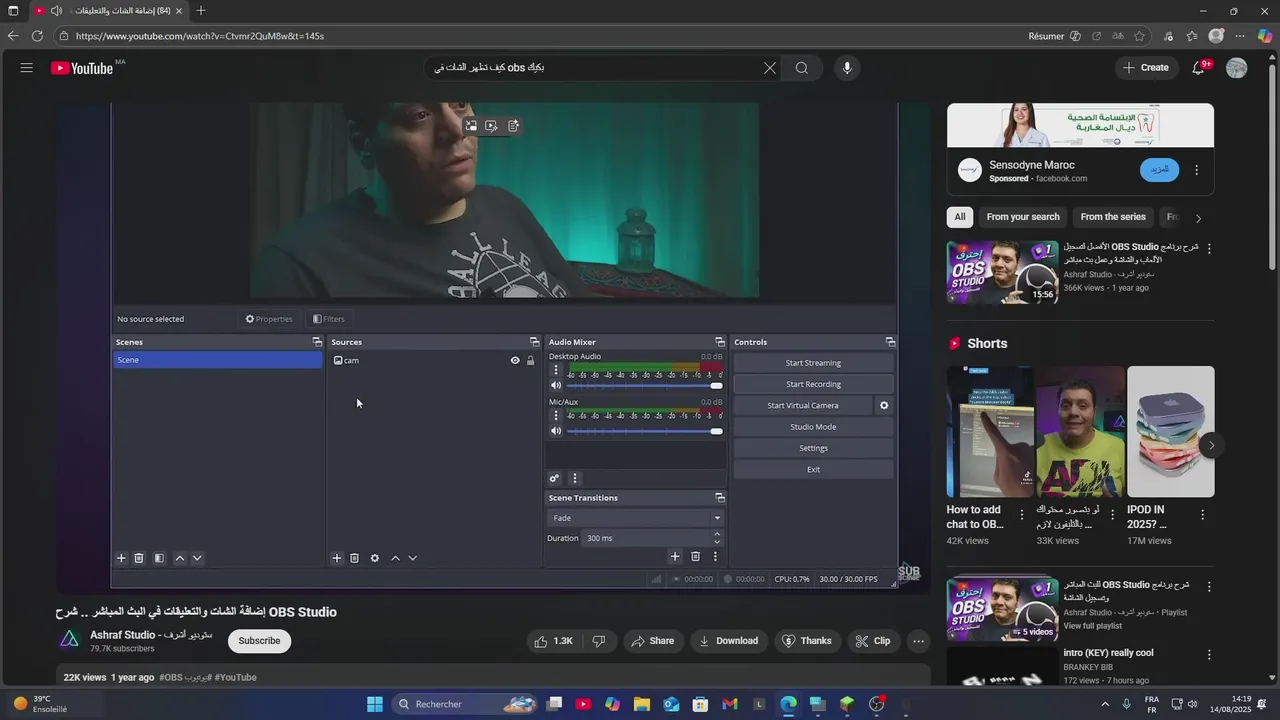Open Mic/Aux three-dot options menu

pyautogui.click(x=556, y=416)
